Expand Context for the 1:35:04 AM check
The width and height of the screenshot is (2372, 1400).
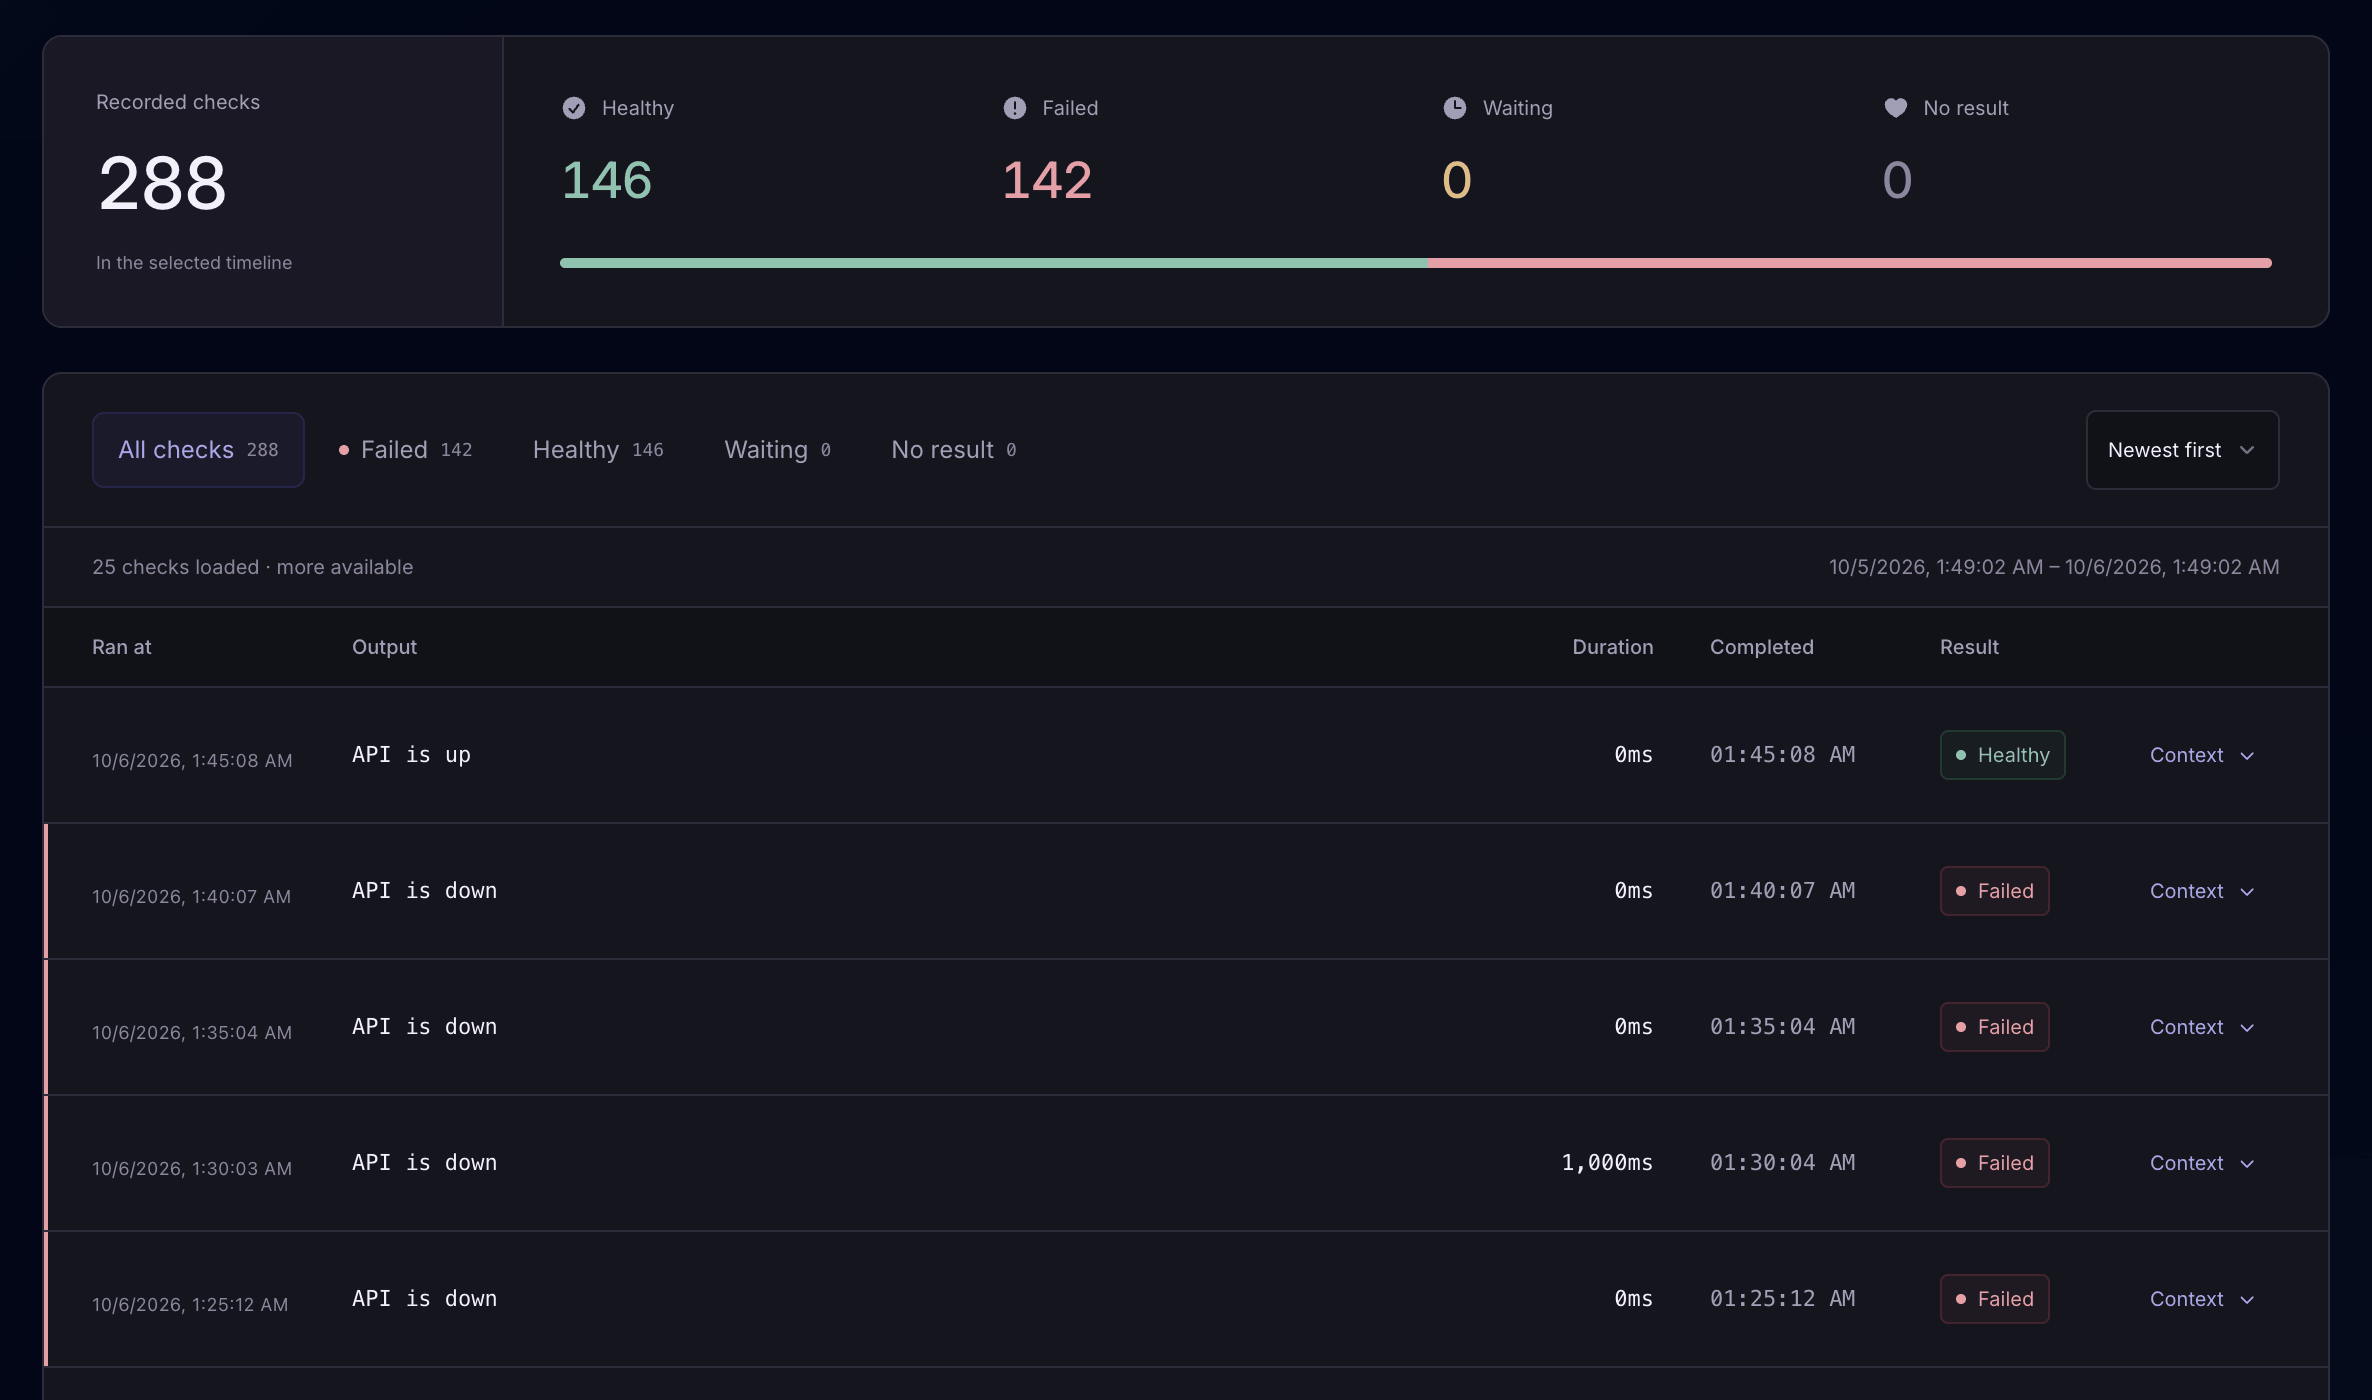[2202, 1027]
